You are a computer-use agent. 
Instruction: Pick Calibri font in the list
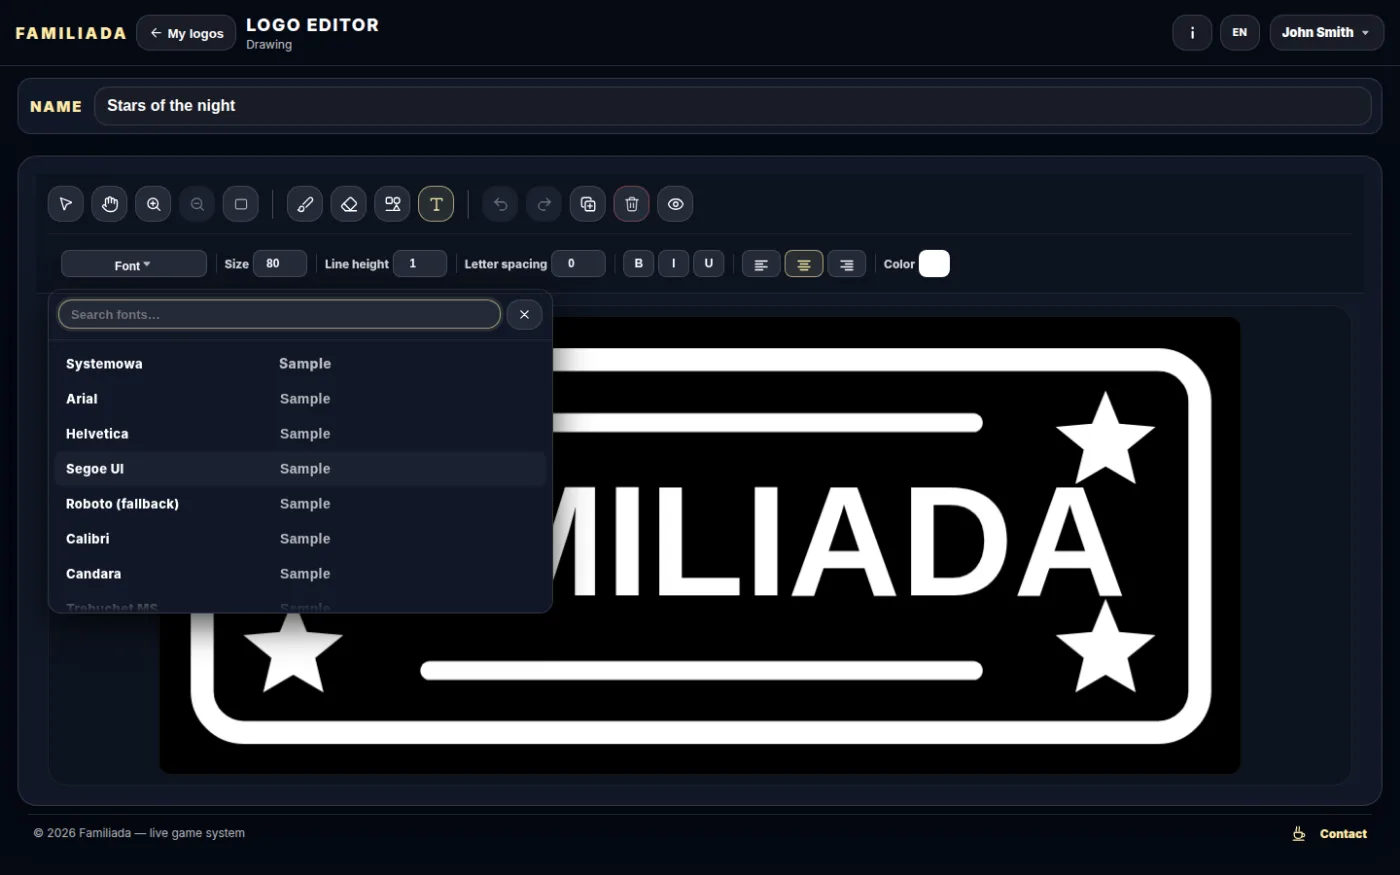click(x=300, y=539)
